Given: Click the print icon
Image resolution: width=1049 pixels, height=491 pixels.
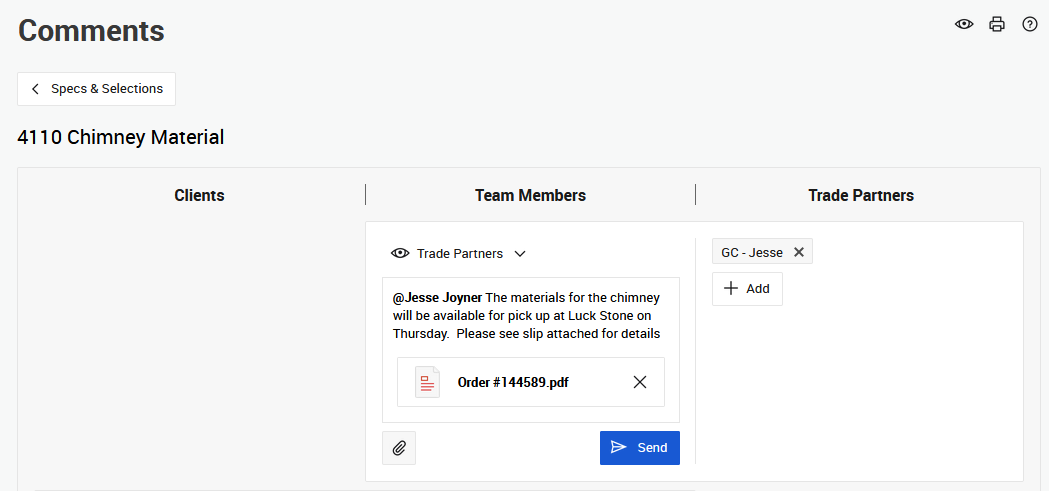Looking at the screenshot, I should (x=997, y=24).
